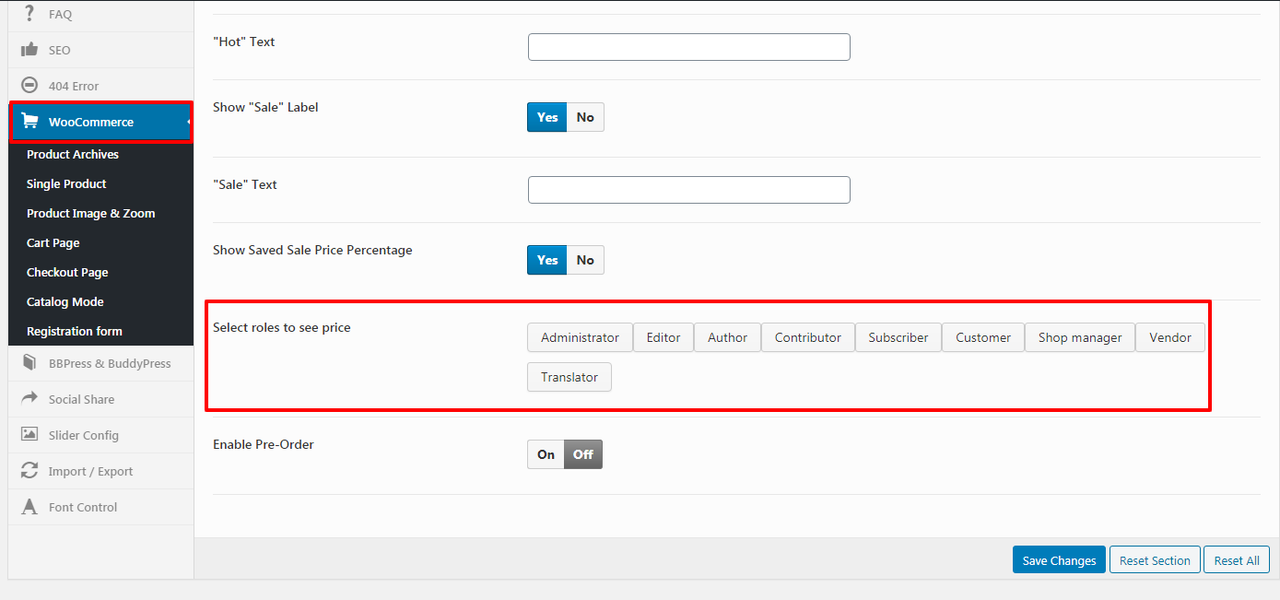Set Show "Sale" Label to Yes
The height and width of the screenshot is (600, 1280).
pos(547,117)
